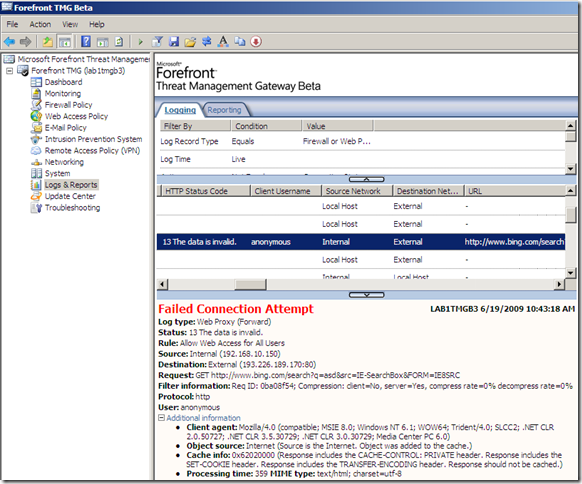The image size is (582, 484).
Task: Click the open folder toolbar icon
Action: tap(190, 42)
